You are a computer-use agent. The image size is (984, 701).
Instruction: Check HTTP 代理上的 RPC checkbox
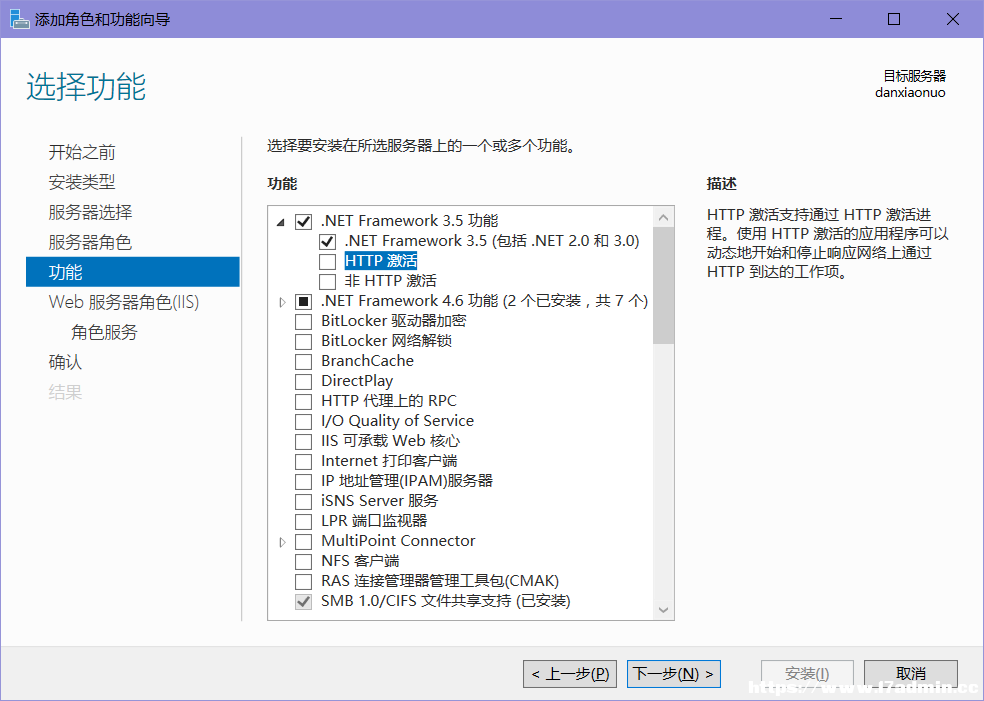304,402
